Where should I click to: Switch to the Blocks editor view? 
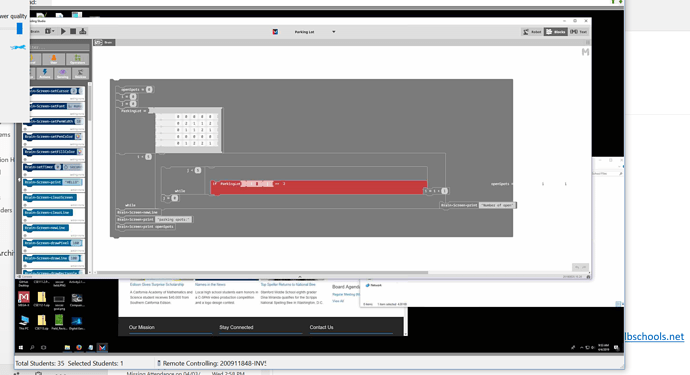(556, 32)
